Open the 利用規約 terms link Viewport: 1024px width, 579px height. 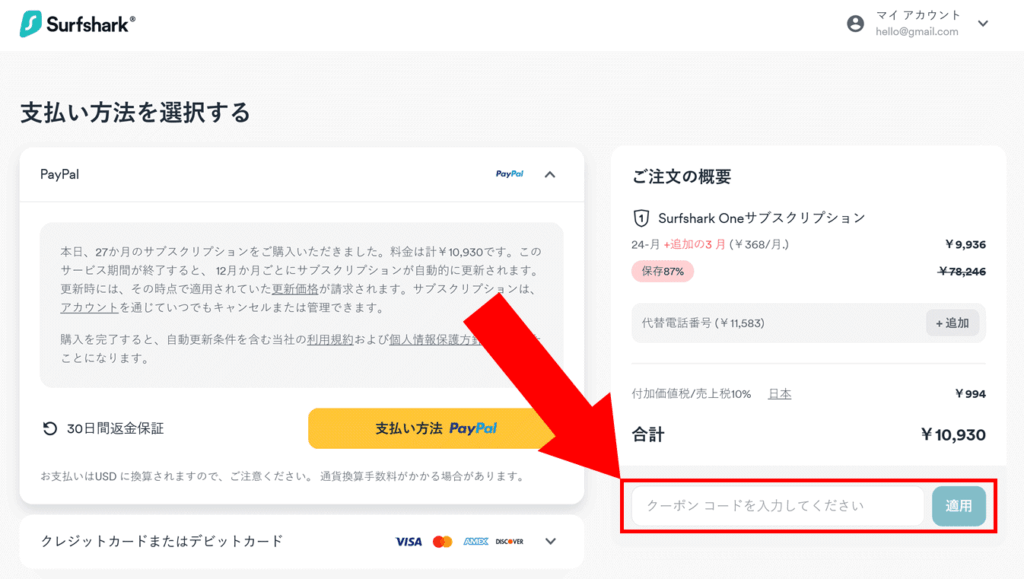pos(330,339)
